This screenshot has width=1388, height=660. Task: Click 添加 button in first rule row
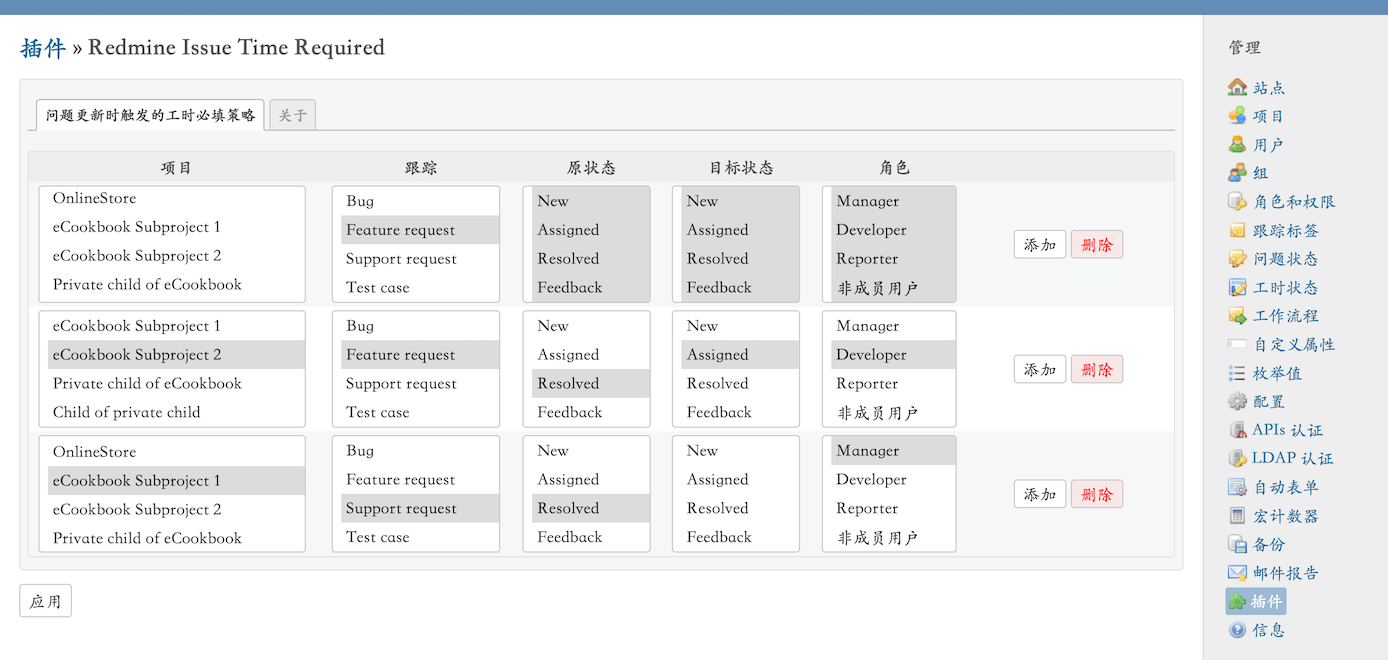1040,245
